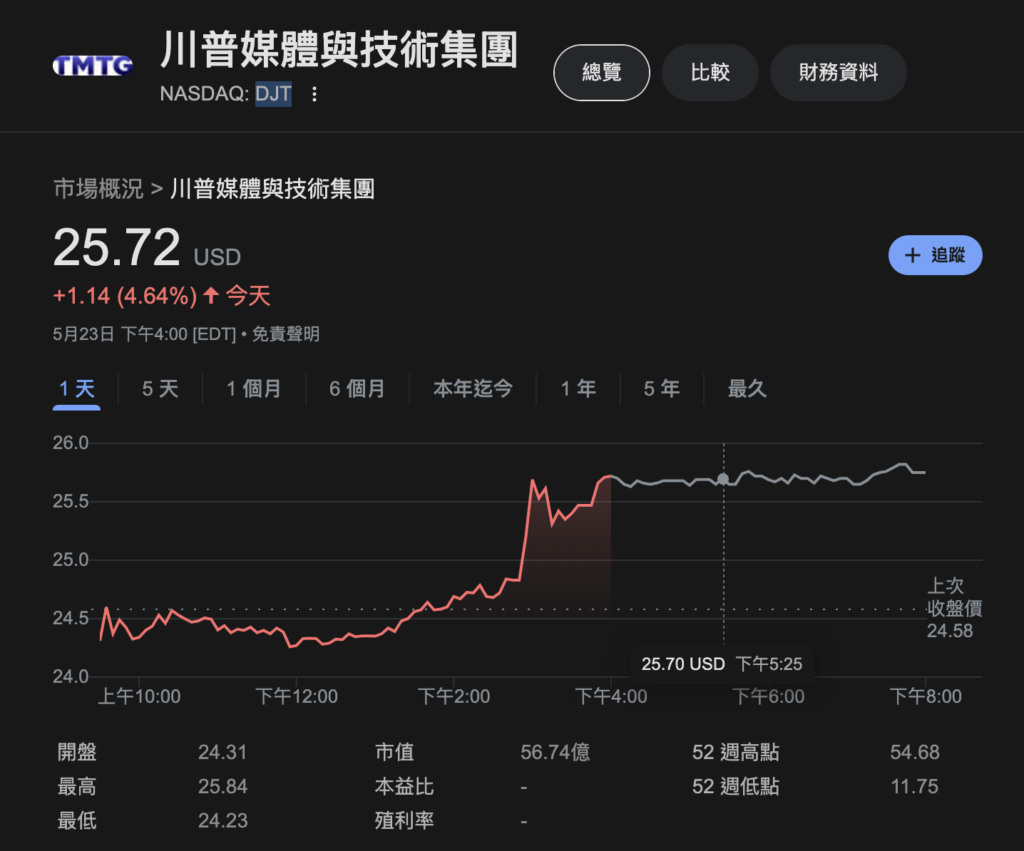Show the 1 個月 chart range

pyautogui.click(x=253, y=389)
